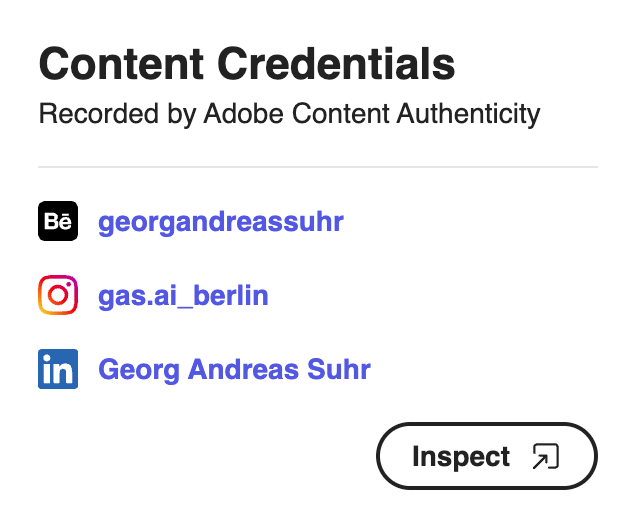
Task: Visit the Behance profile via its black icon
Action: click(58, 221)
